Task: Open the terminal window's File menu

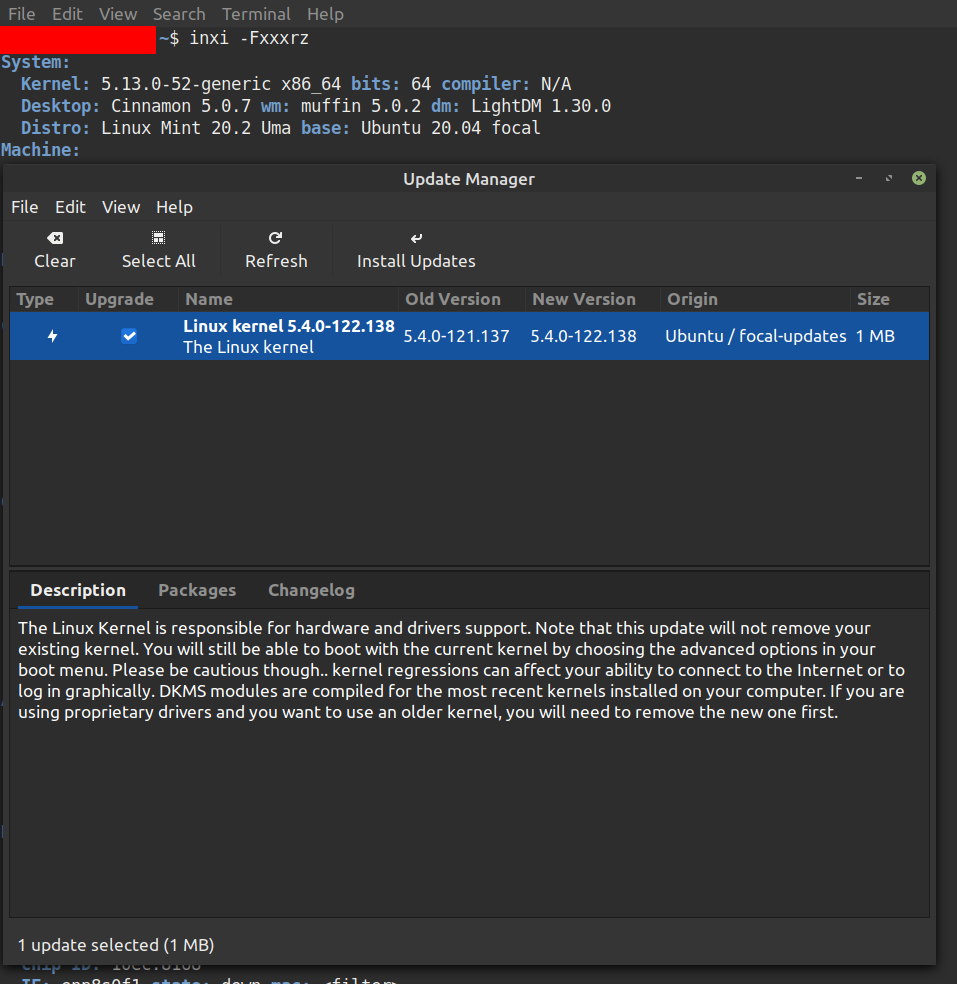Action: [x=21, y=14]
